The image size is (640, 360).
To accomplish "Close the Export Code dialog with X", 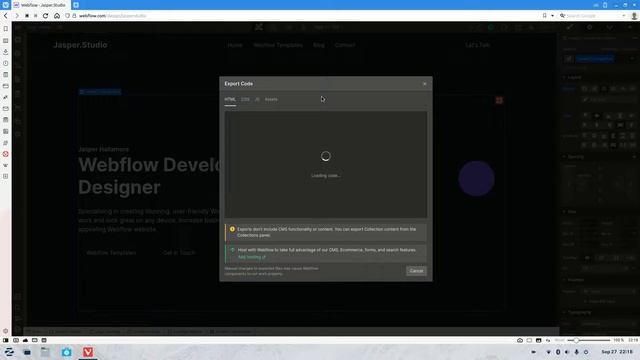I will (x=424, y=84).
